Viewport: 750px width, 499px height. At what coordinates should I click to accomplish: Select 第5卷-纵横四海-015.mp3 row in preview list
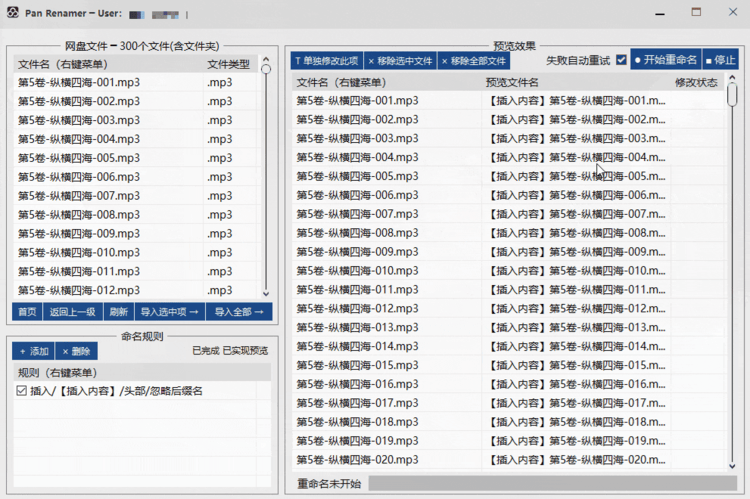pos(508,365)
